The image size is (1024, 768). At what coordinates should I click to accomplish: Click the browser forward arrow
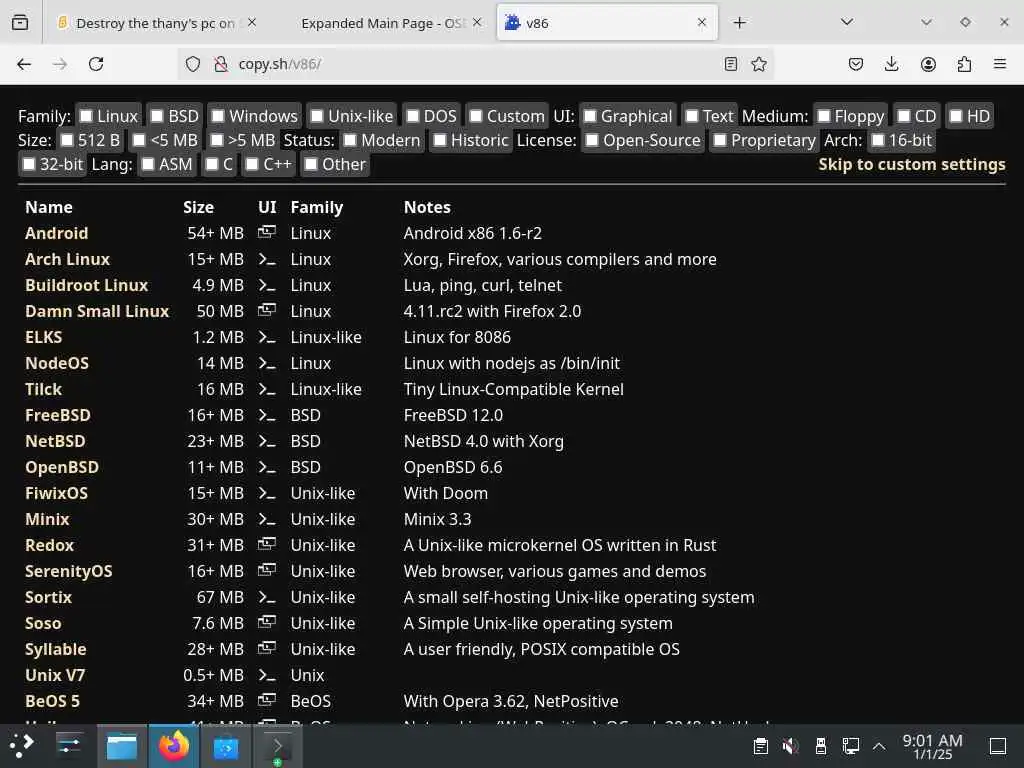[59, 64]
